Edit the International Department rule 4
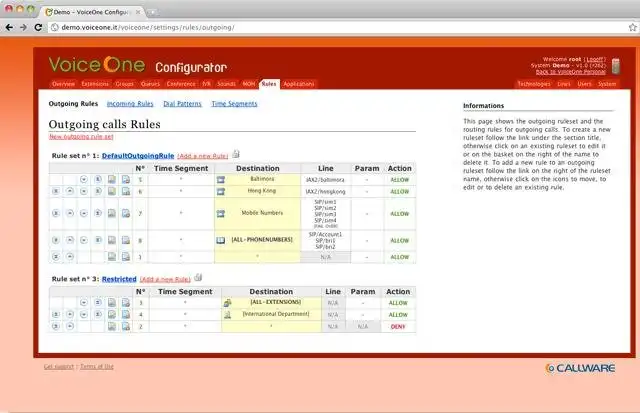This screenshot has width=640, height=413. coord(112,314)
